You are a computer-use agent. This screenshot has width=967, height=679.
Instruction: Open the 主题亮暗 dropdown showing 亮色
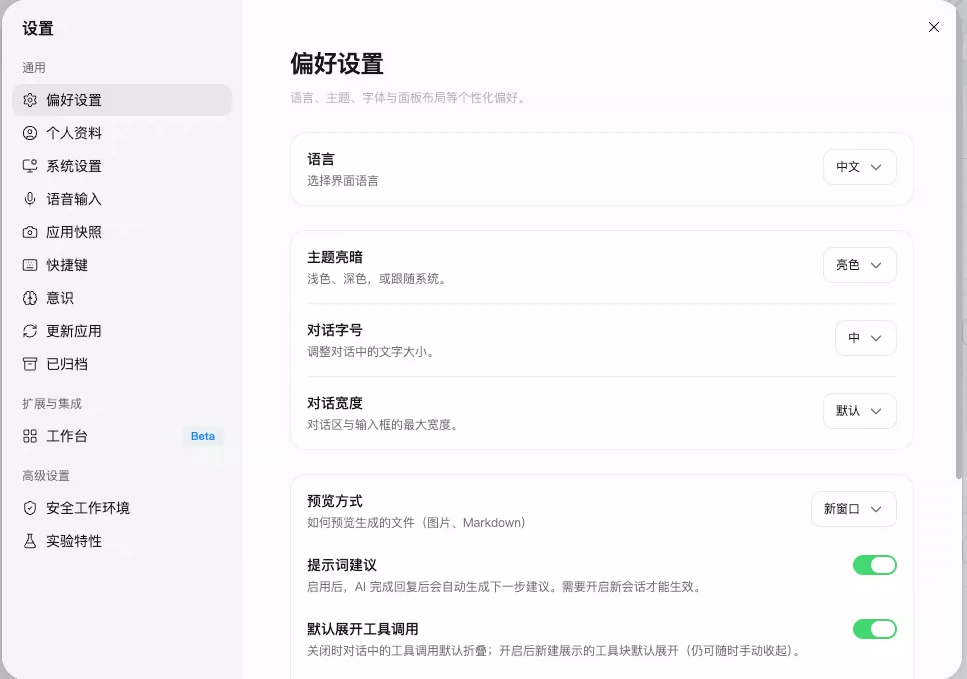click(x=860, y=265)
